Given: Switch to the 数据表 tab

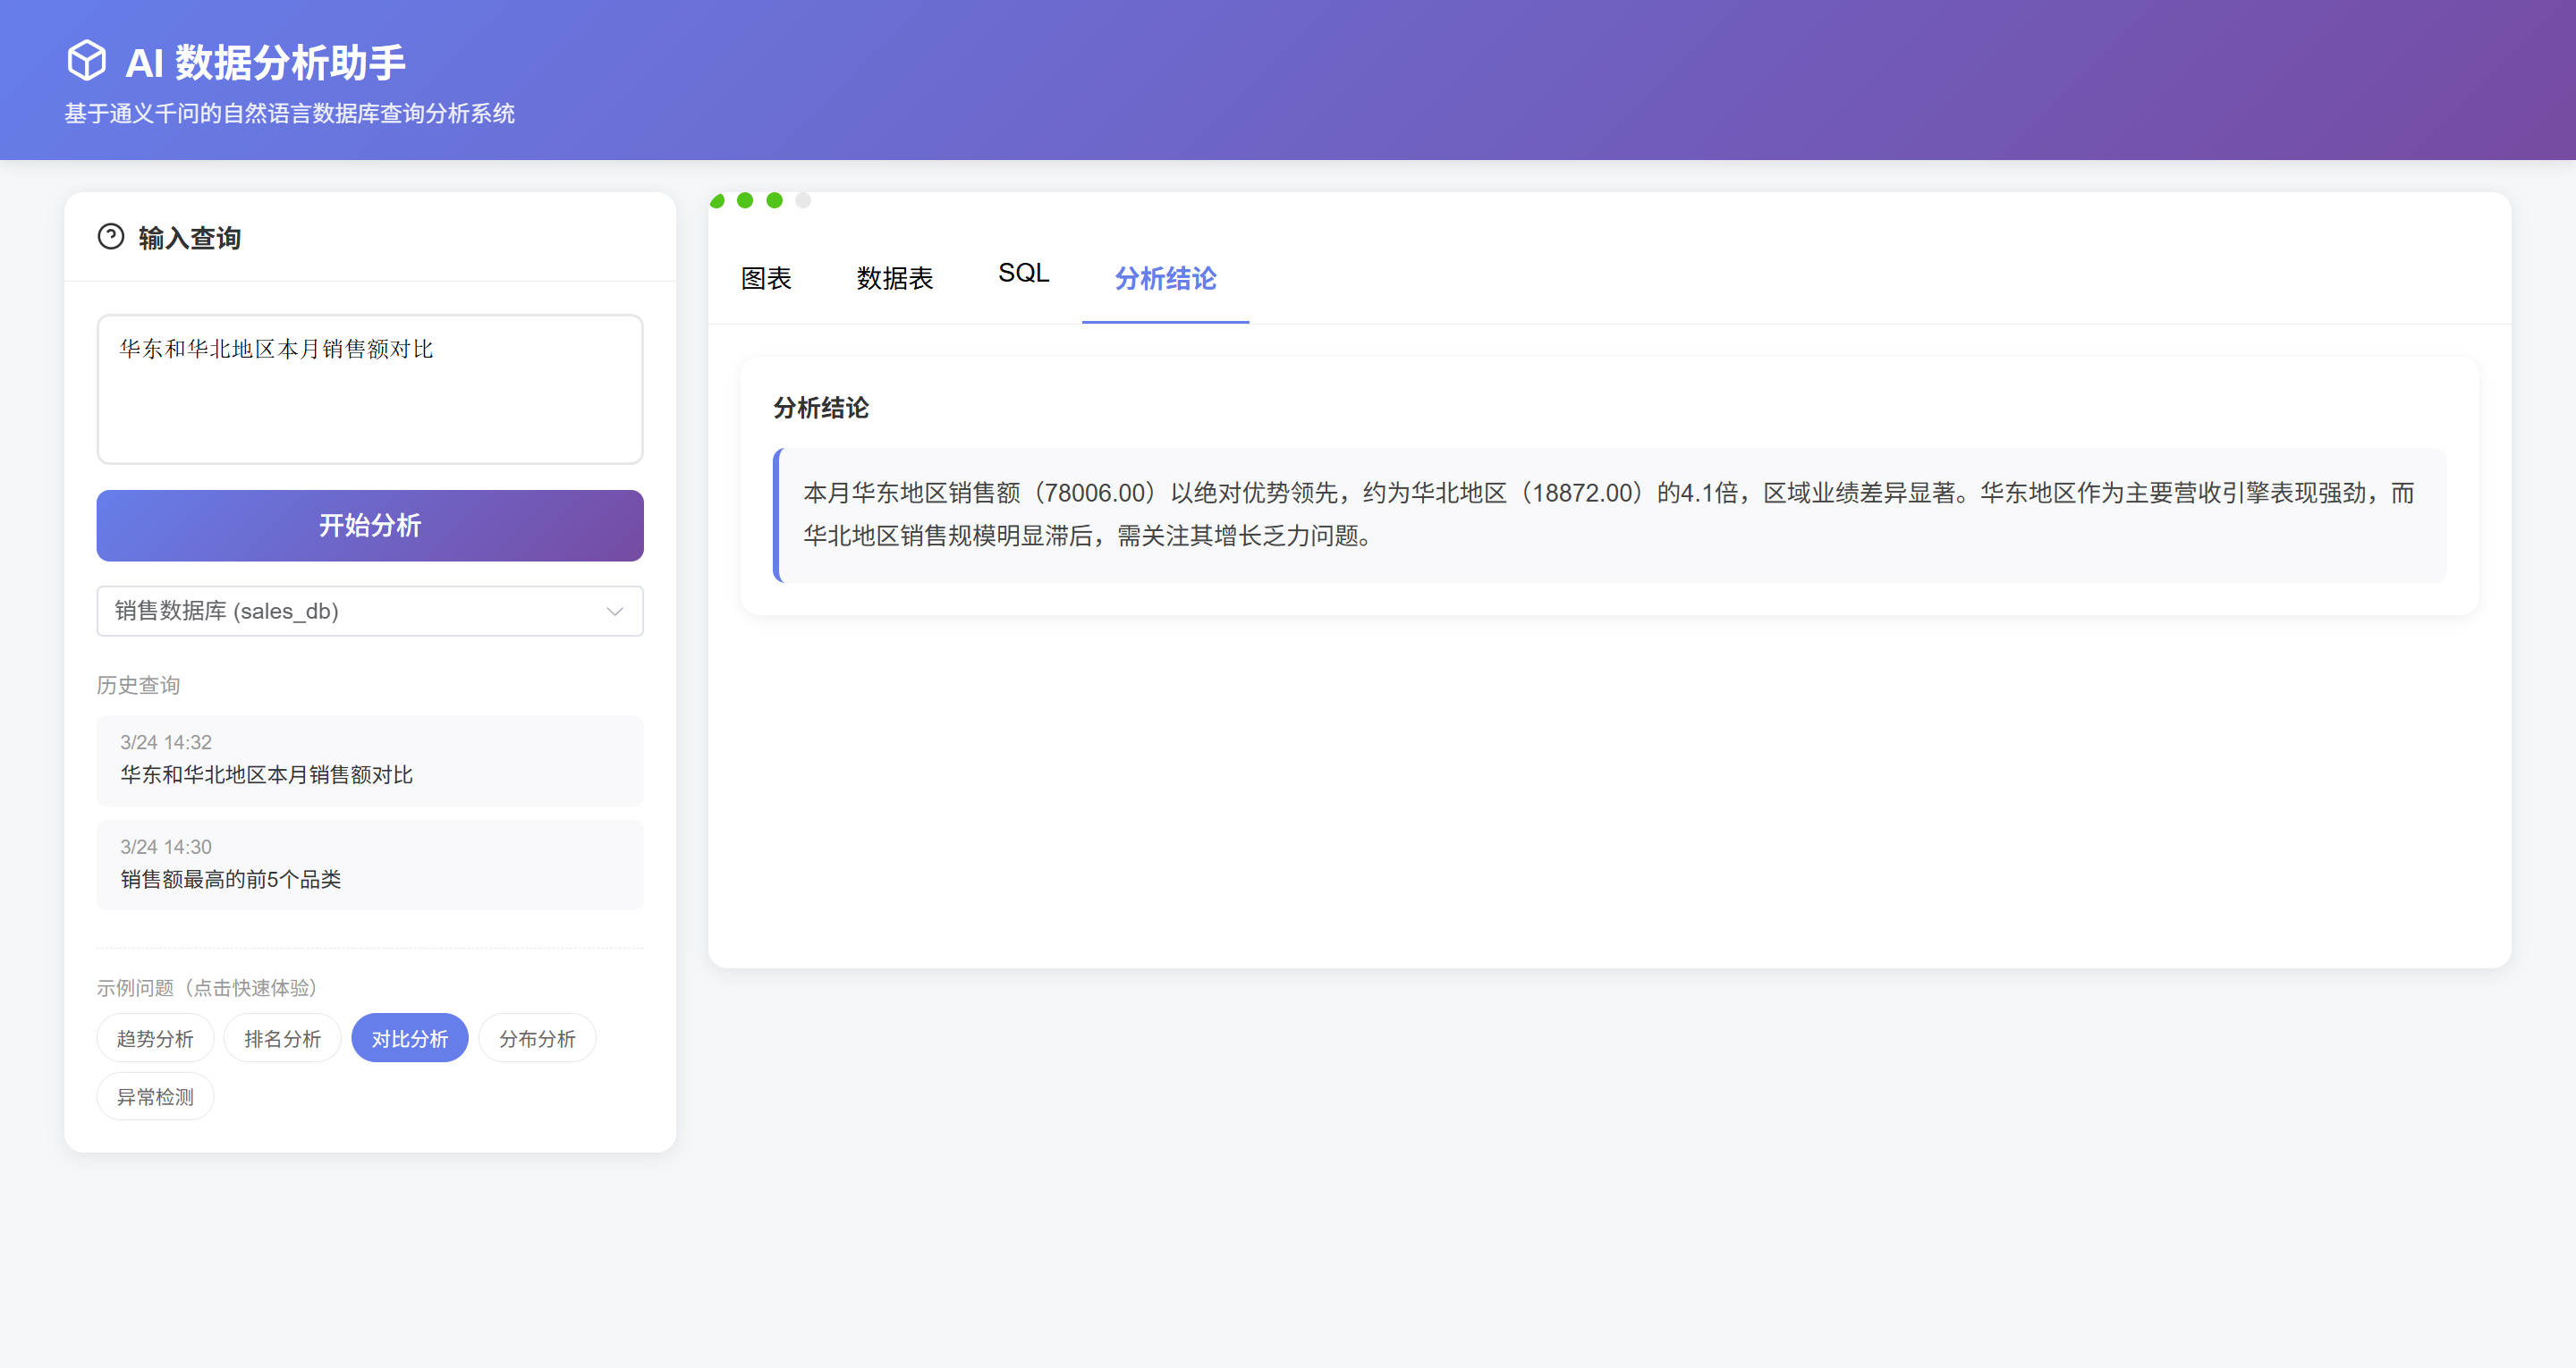Looking at the screenshot, I should tap(894, 278).
